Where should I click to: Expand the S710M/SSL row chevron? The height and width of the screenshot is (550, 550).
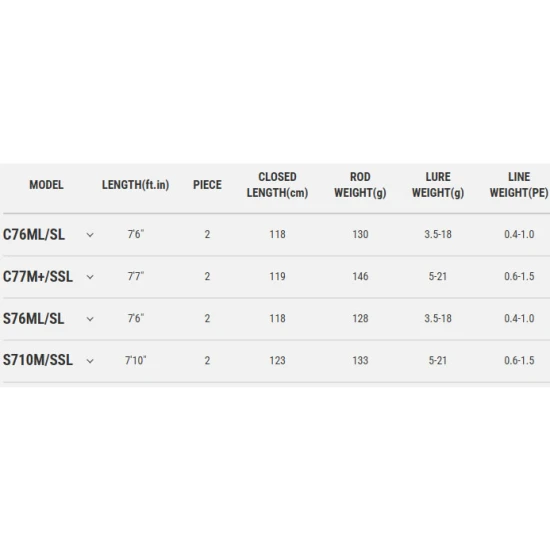(x=90, y=361)
